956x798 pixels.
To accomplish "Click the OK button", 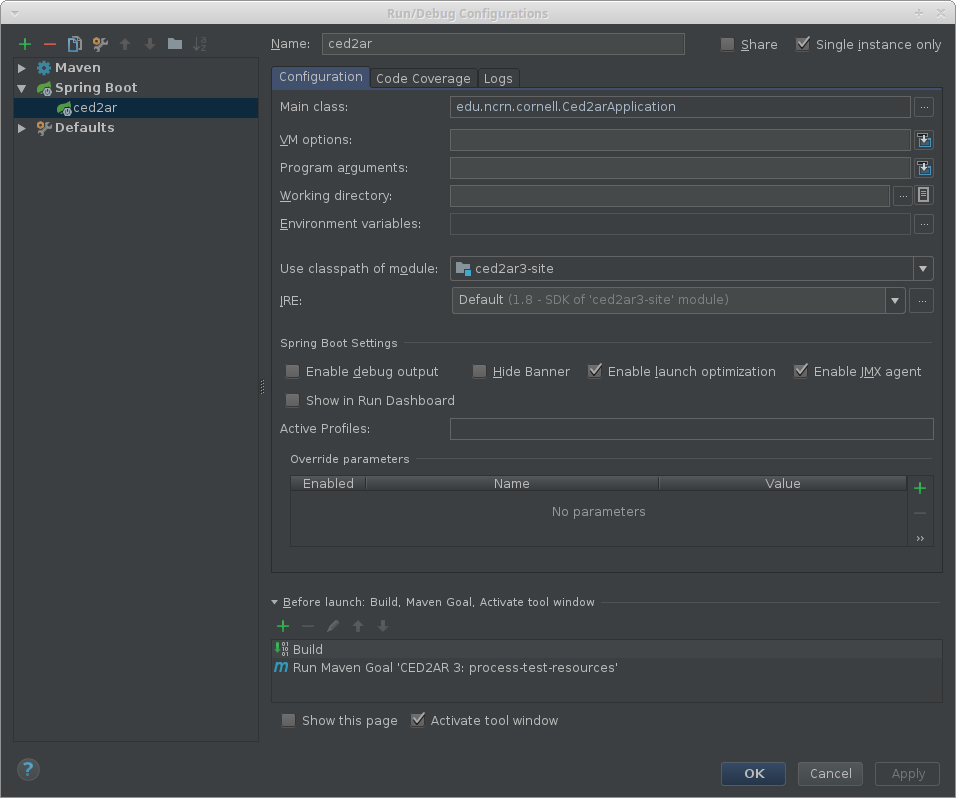I will pos(754,774).
